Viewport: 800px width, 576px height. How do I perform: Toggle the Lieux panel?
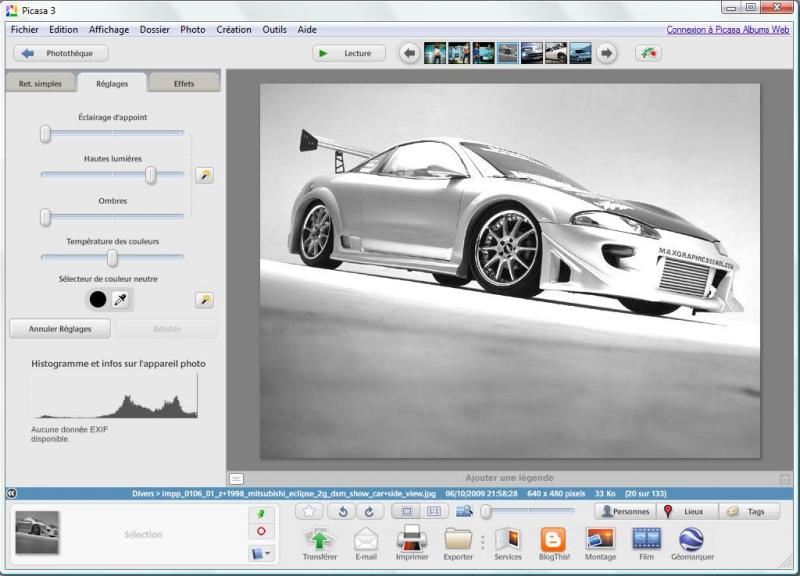click(687, 511)
